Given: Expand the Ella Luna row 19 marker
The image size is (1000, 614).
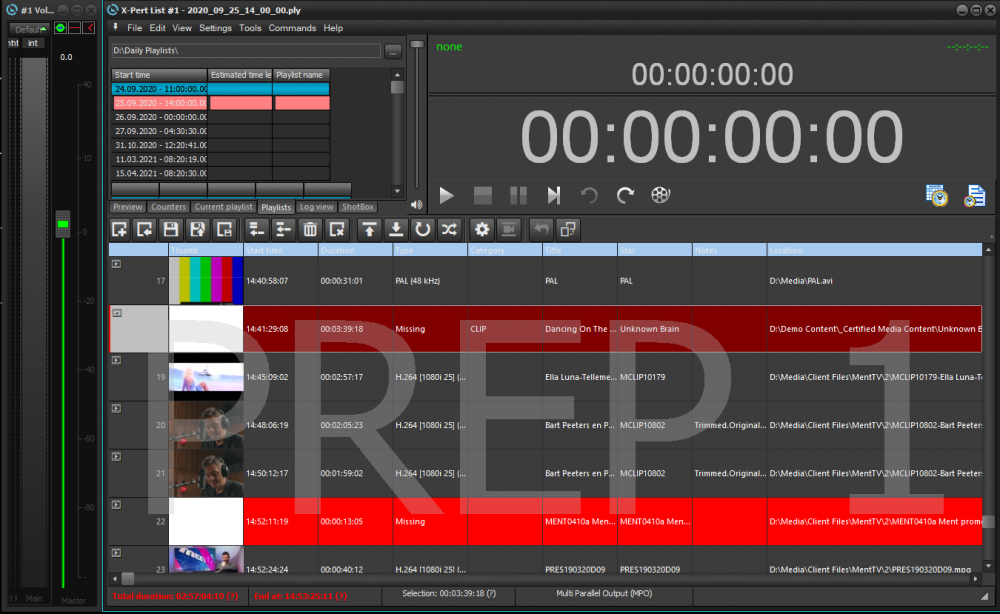Looking at the screenshot, I should coord(116,360).
